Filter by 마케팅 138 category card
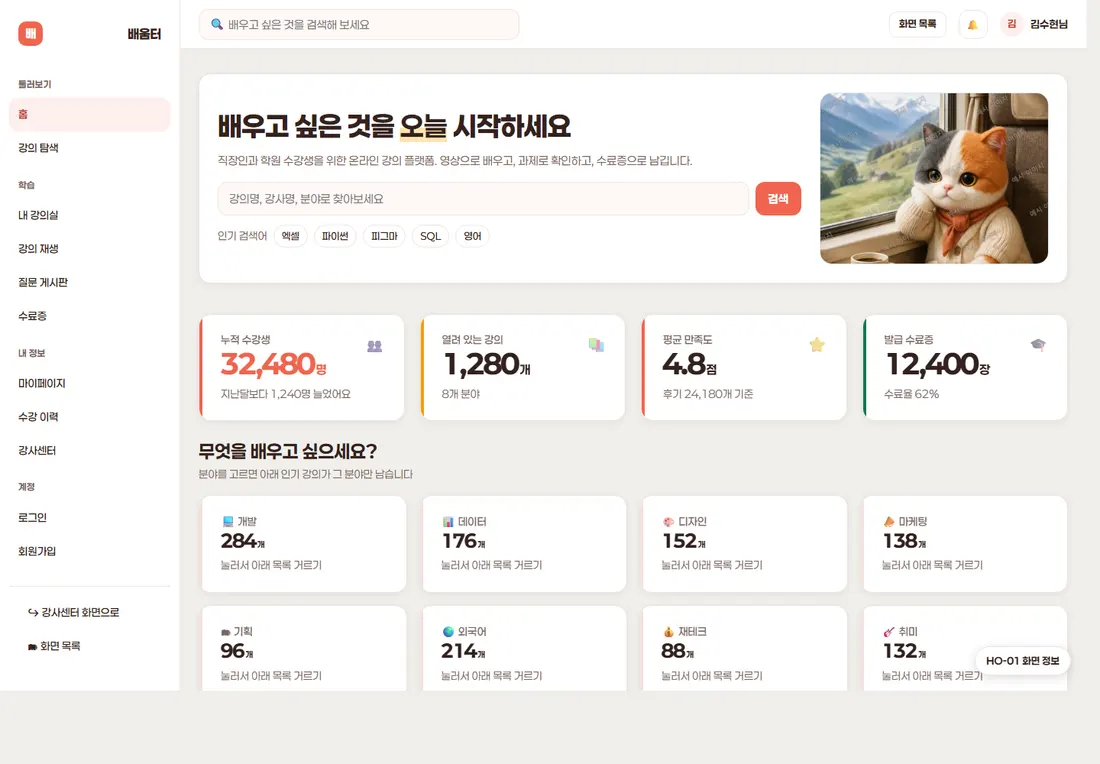 [965, 544]
